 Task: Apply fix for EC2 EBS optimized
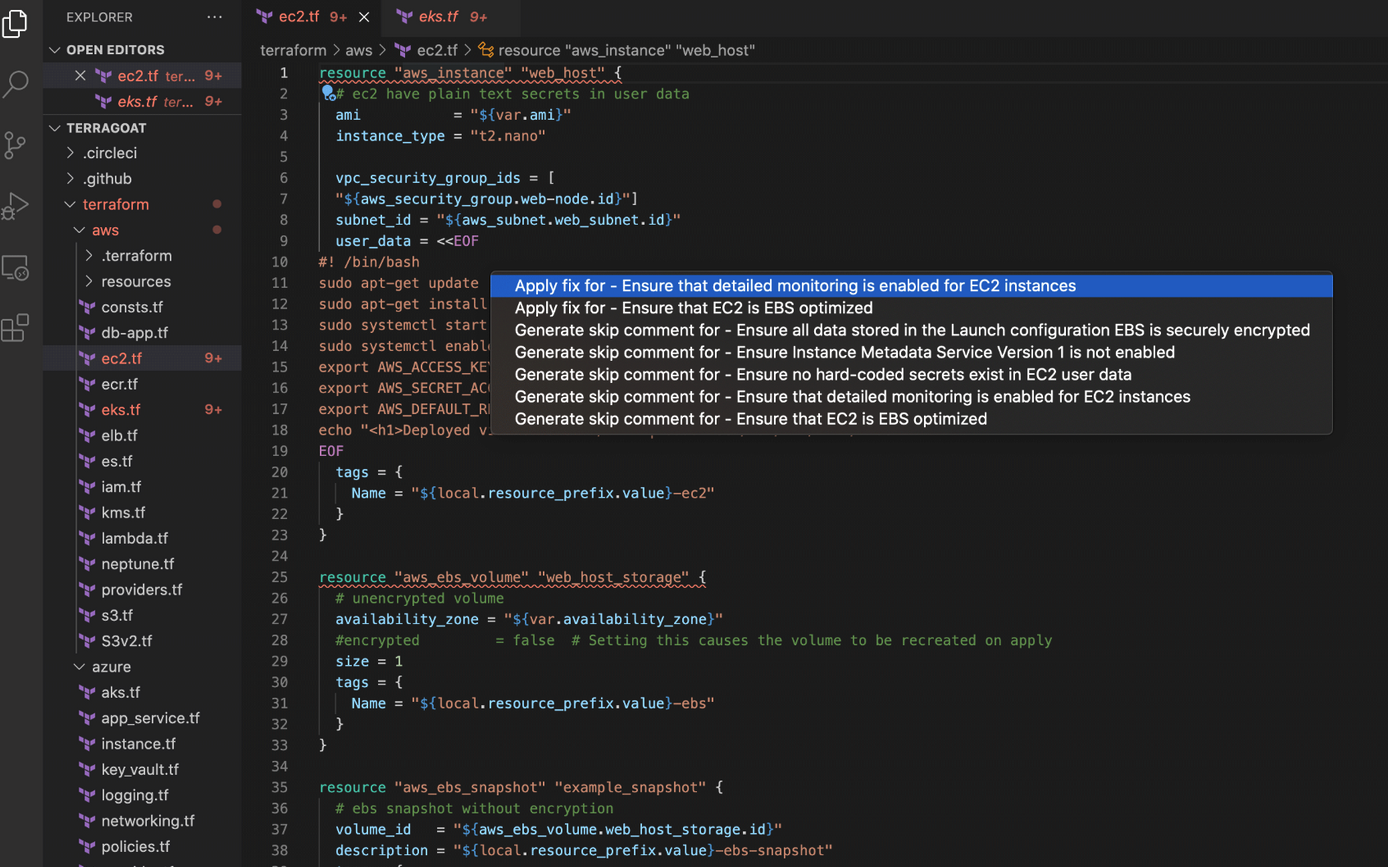pyautogui.click(x=693, y=307)
